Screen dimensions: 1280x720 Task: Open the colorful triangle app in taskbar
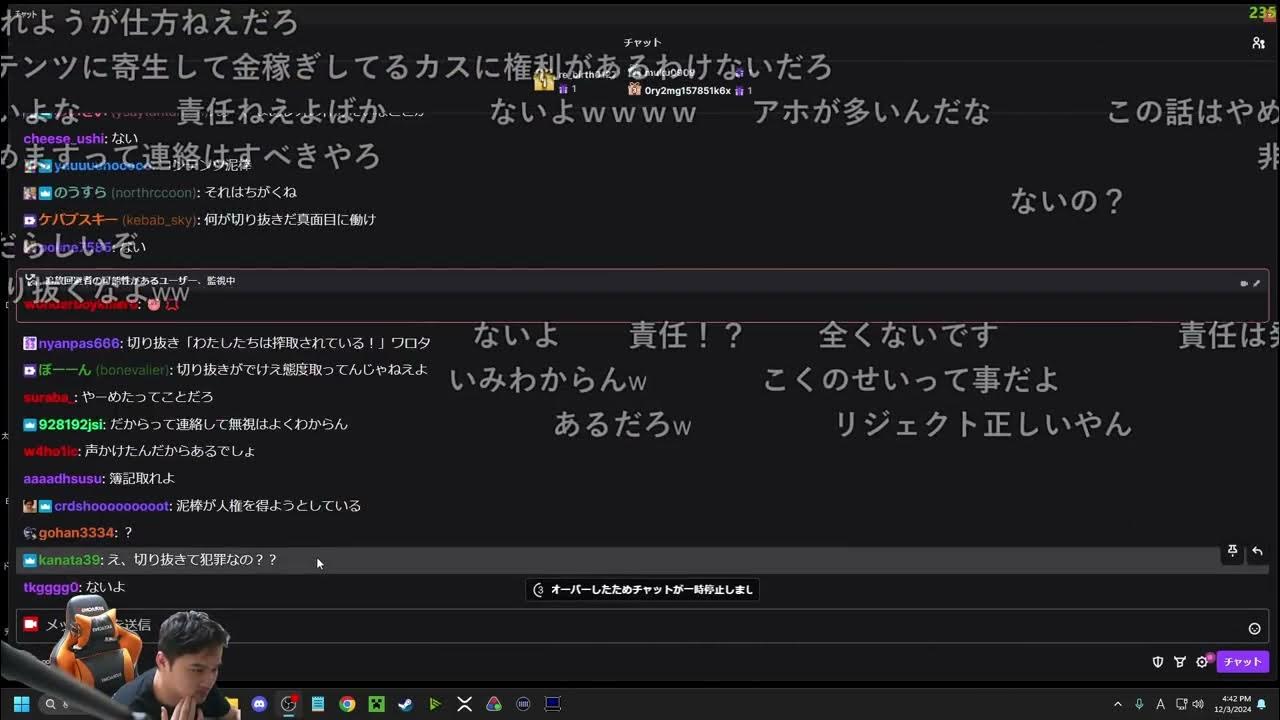click(x=494, y=704)
